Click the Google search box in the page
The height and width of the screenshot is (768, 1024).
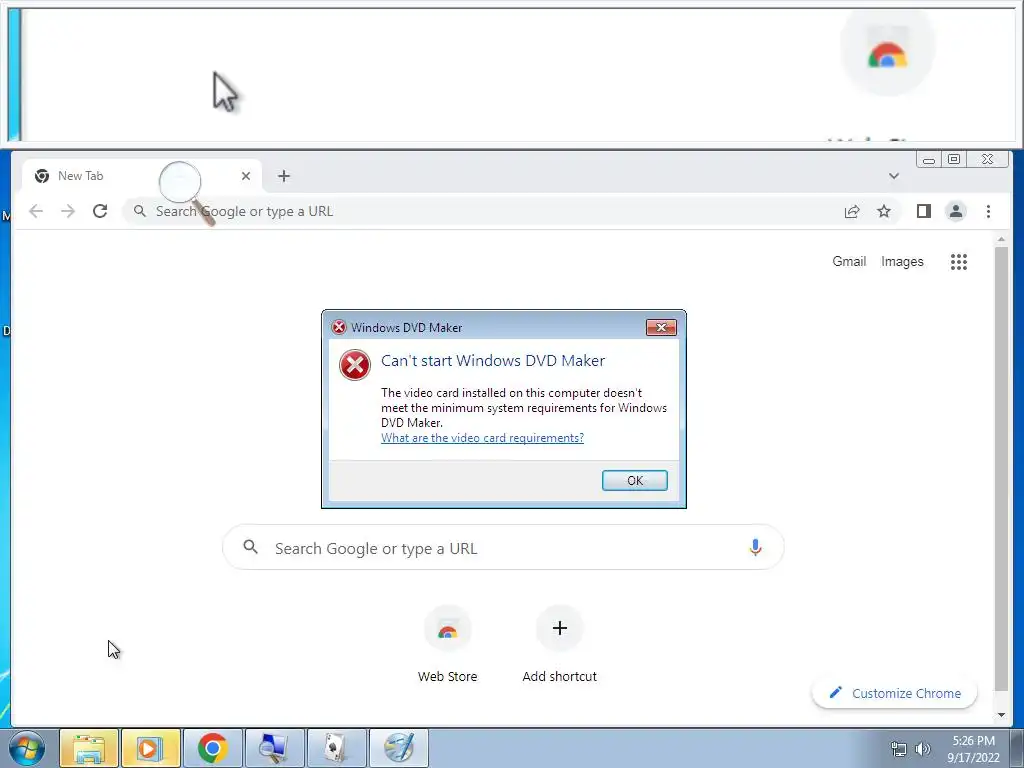(x=503, y=547)
